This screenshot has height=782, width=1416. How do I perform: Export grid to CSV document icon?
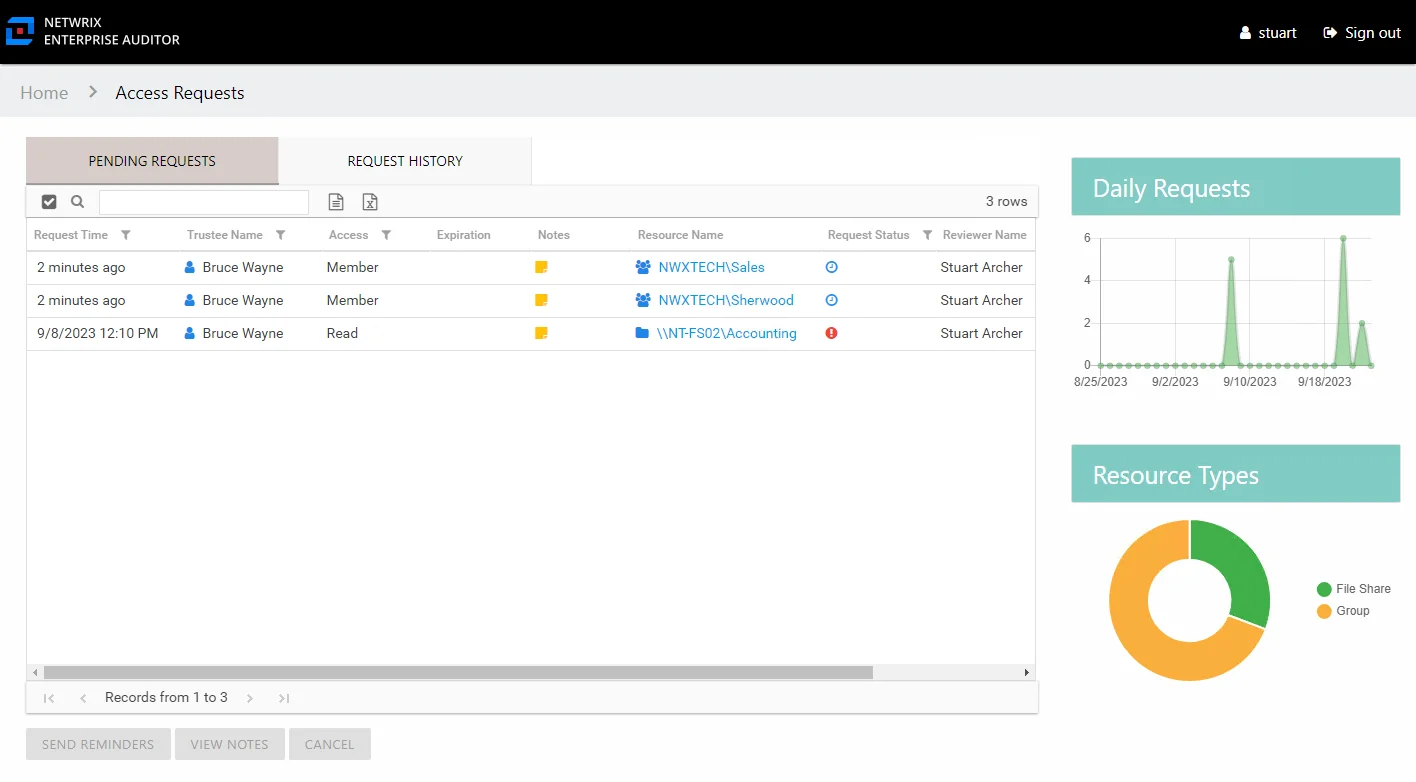pos(337,202)
